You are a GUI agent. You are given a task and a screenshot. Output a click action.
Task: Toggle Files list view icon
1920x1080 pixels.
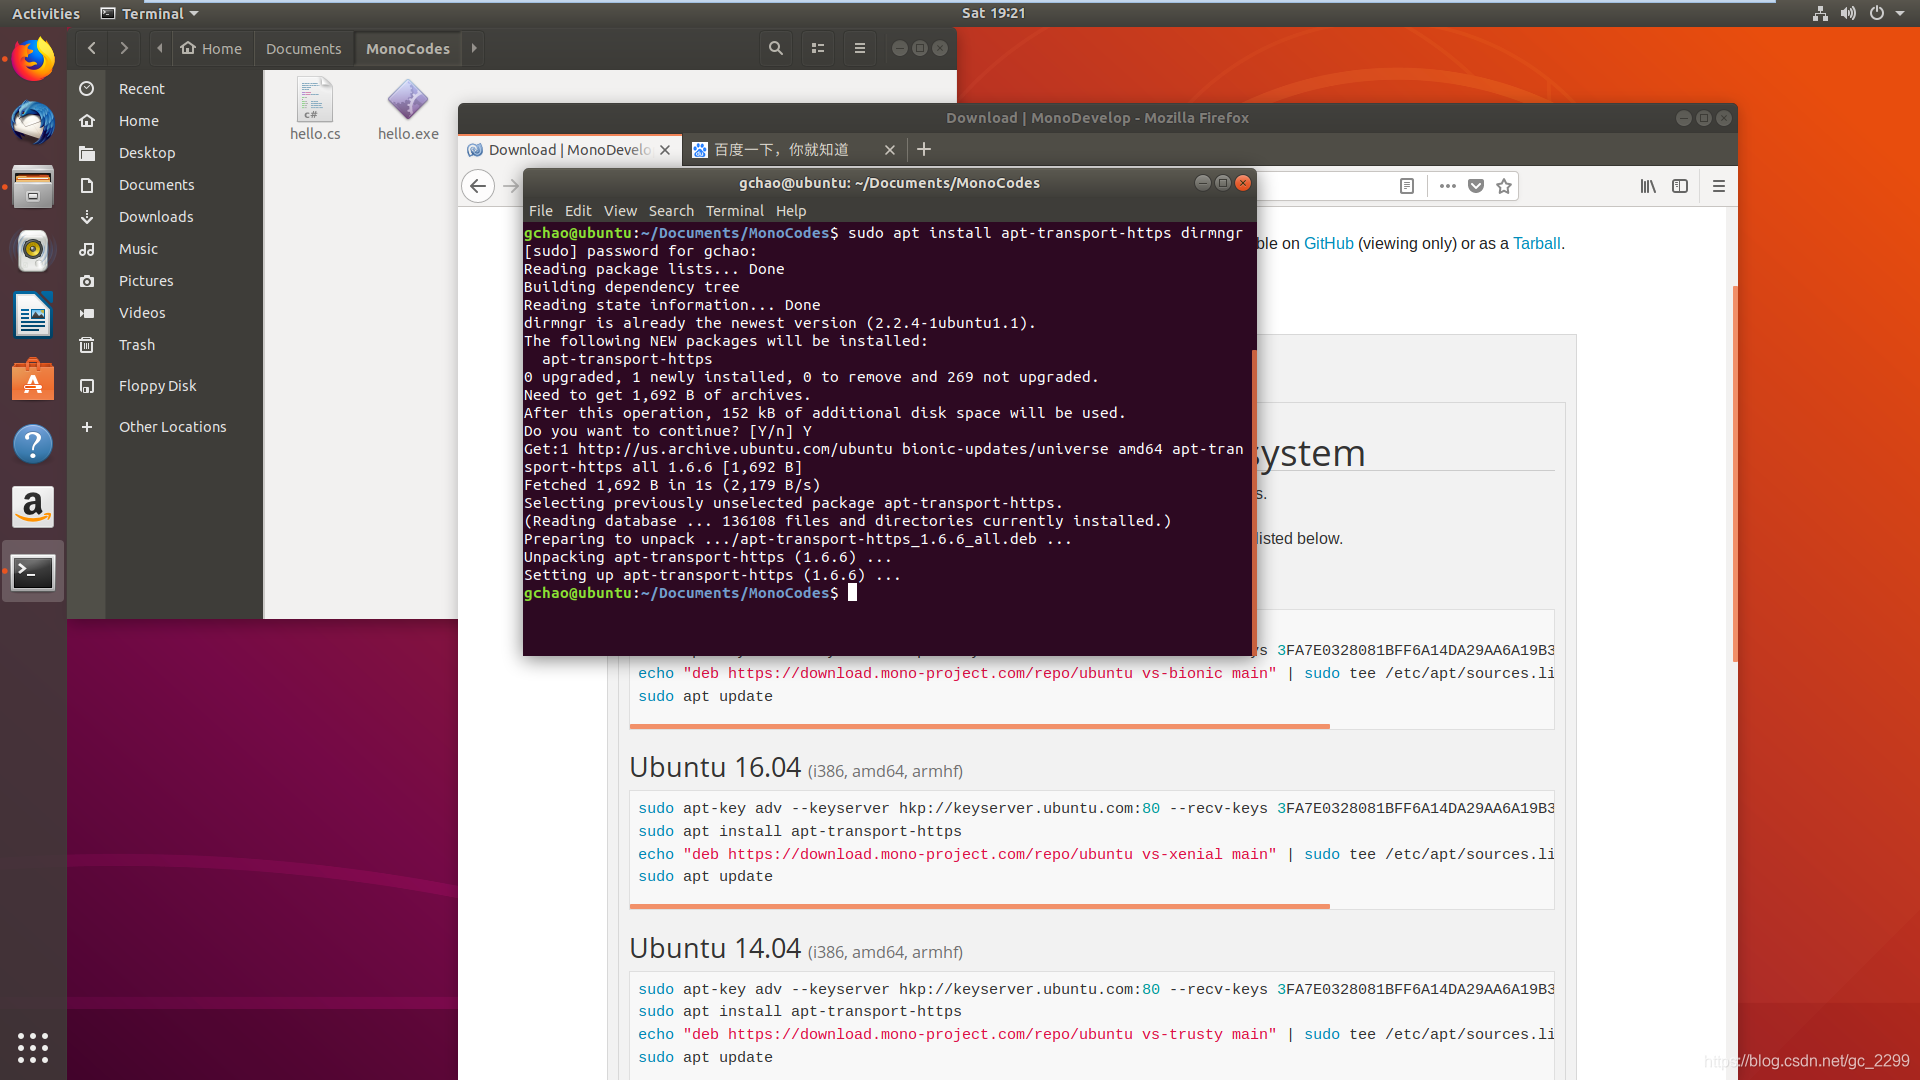pyautogui.click(x=818, y=48)
